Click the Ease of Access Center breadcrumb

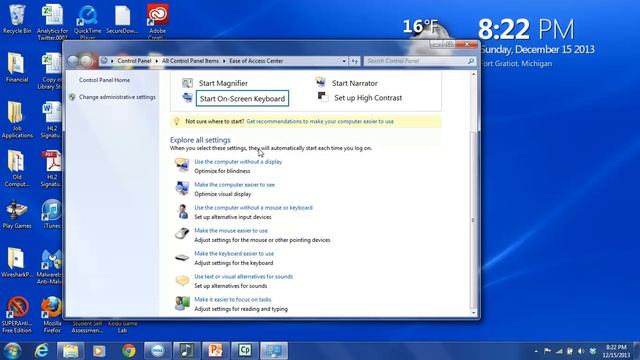pyautogui.click(x=256, y=61)
